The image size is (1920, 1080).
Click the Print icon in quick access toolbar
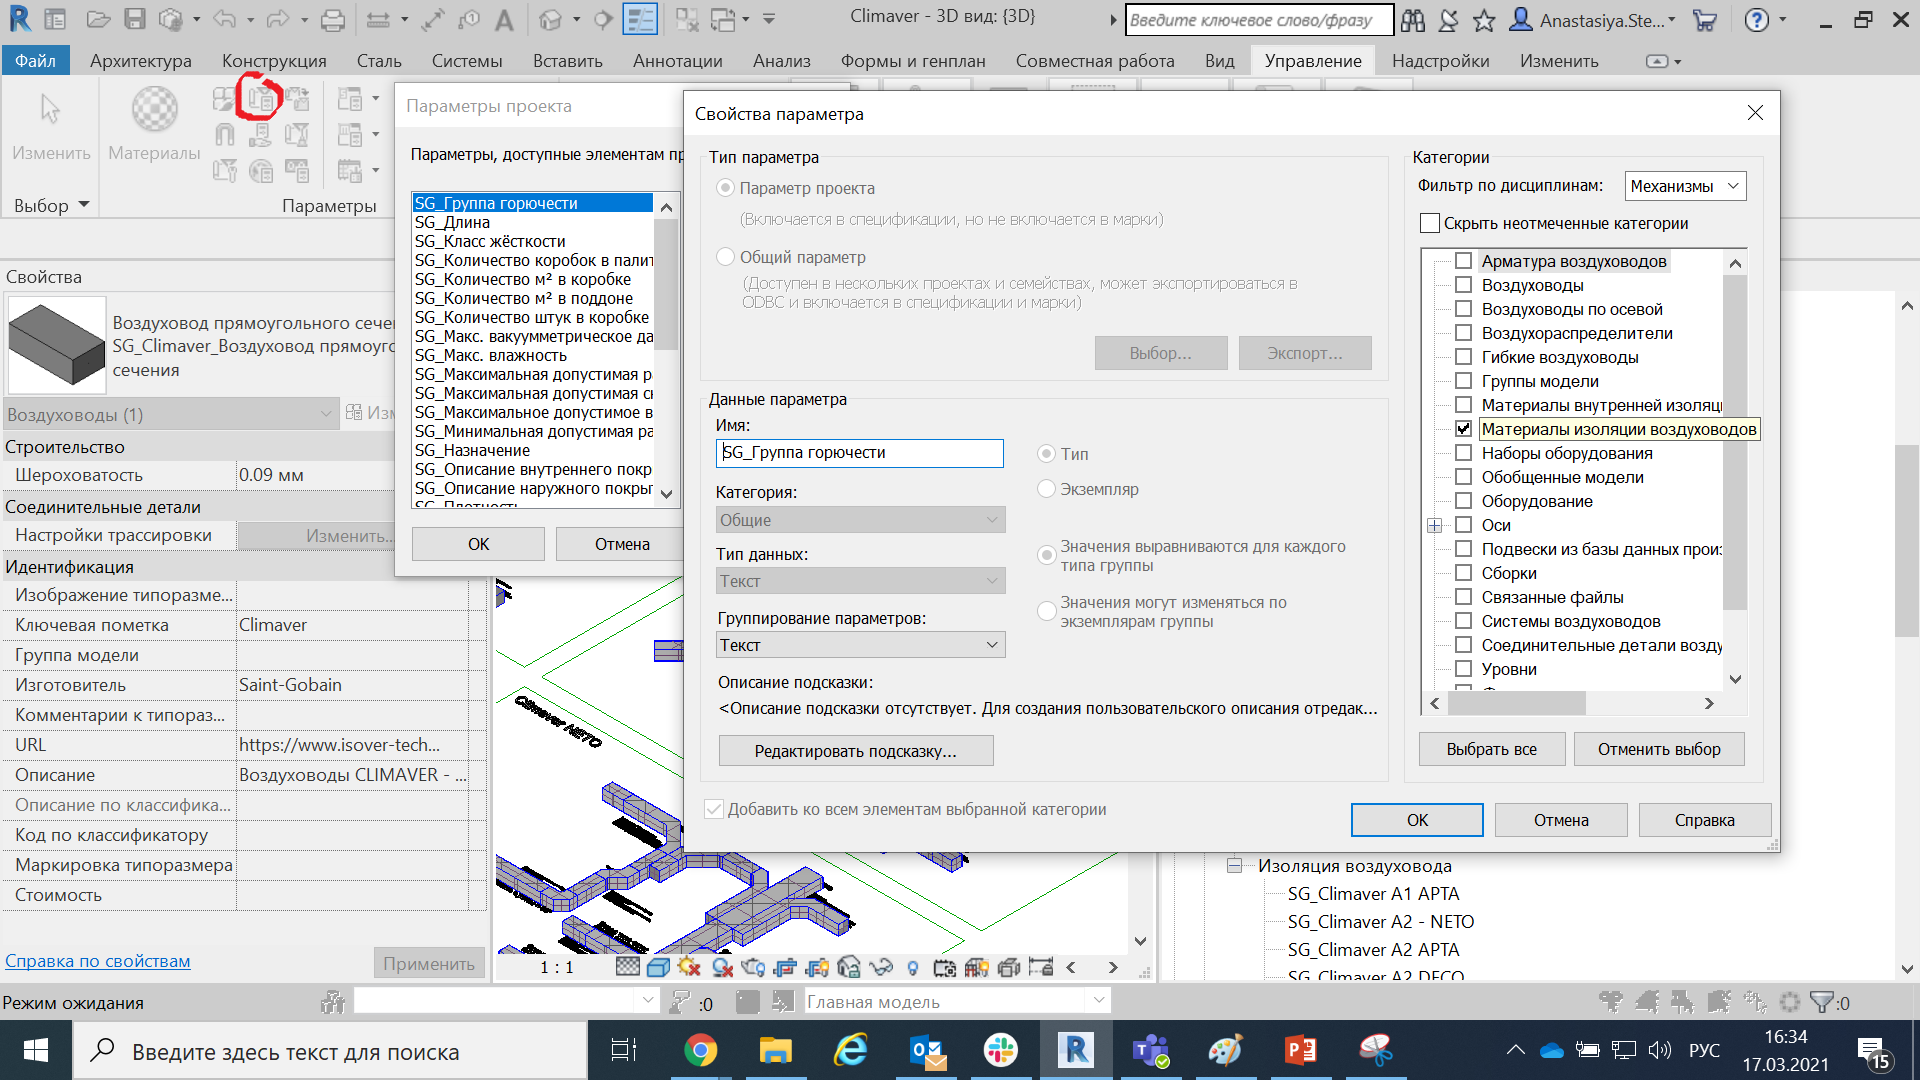click(x=333, y=19)
